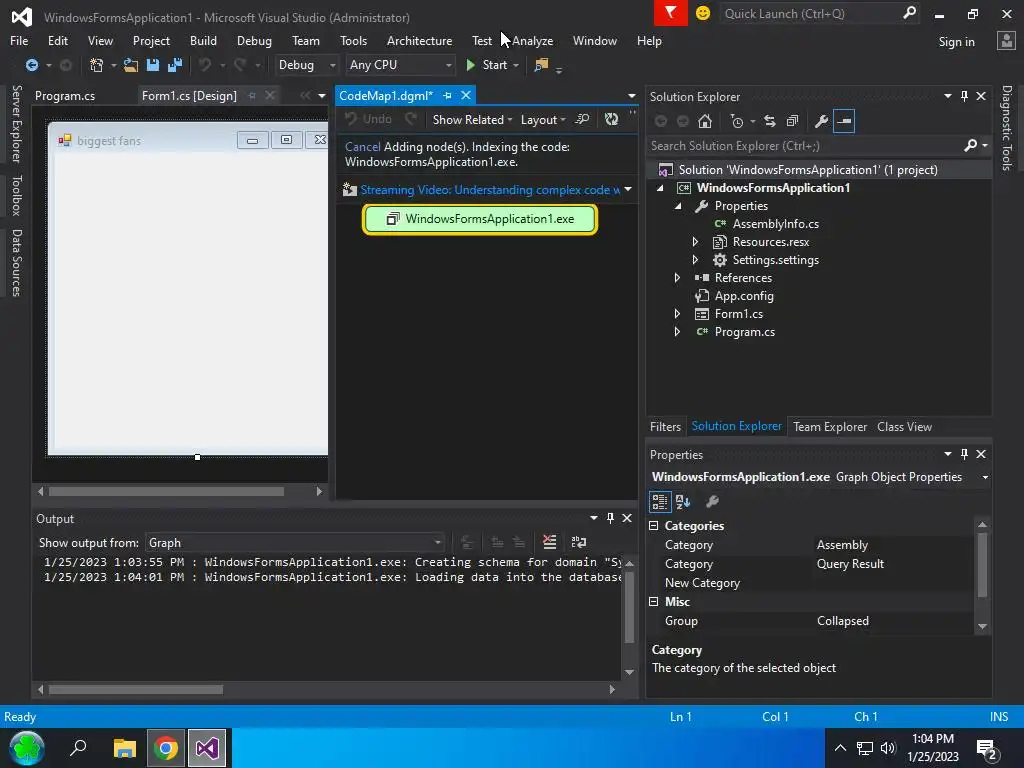
Task: Click the volume icon in system tray
Action: (888, 748)
